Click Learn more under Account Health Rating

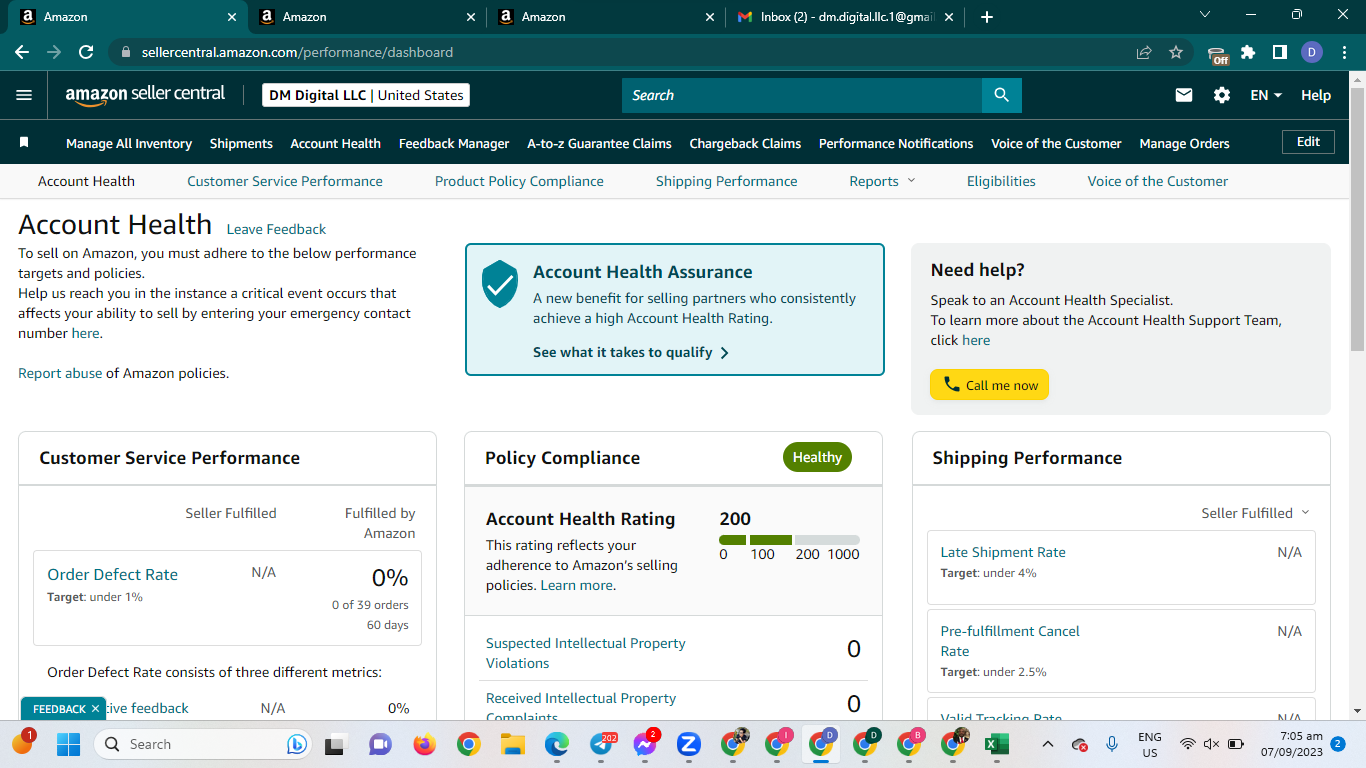point(576,585)
